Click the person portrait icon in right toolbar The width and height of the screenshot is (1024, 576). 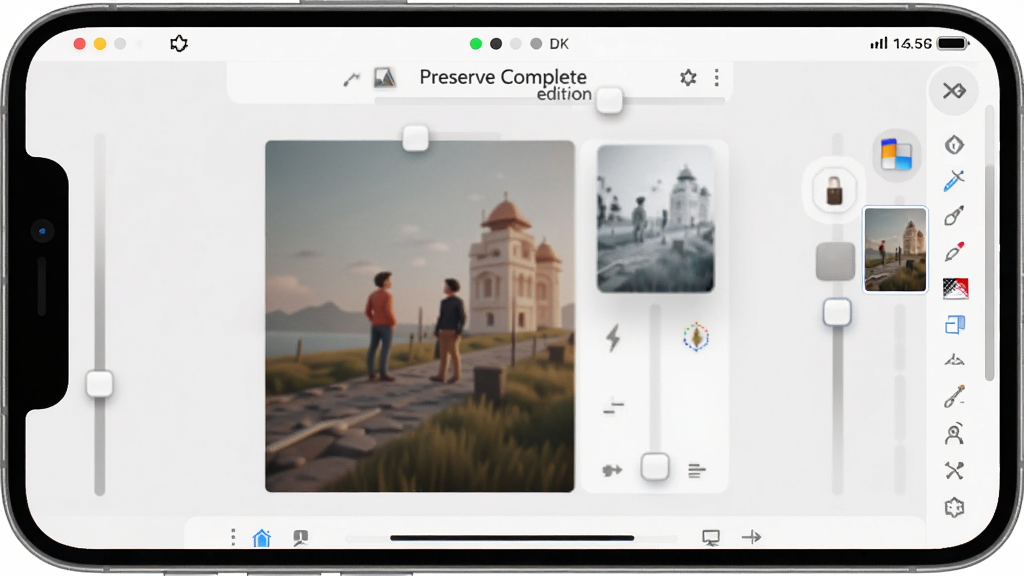click(954, 433)
